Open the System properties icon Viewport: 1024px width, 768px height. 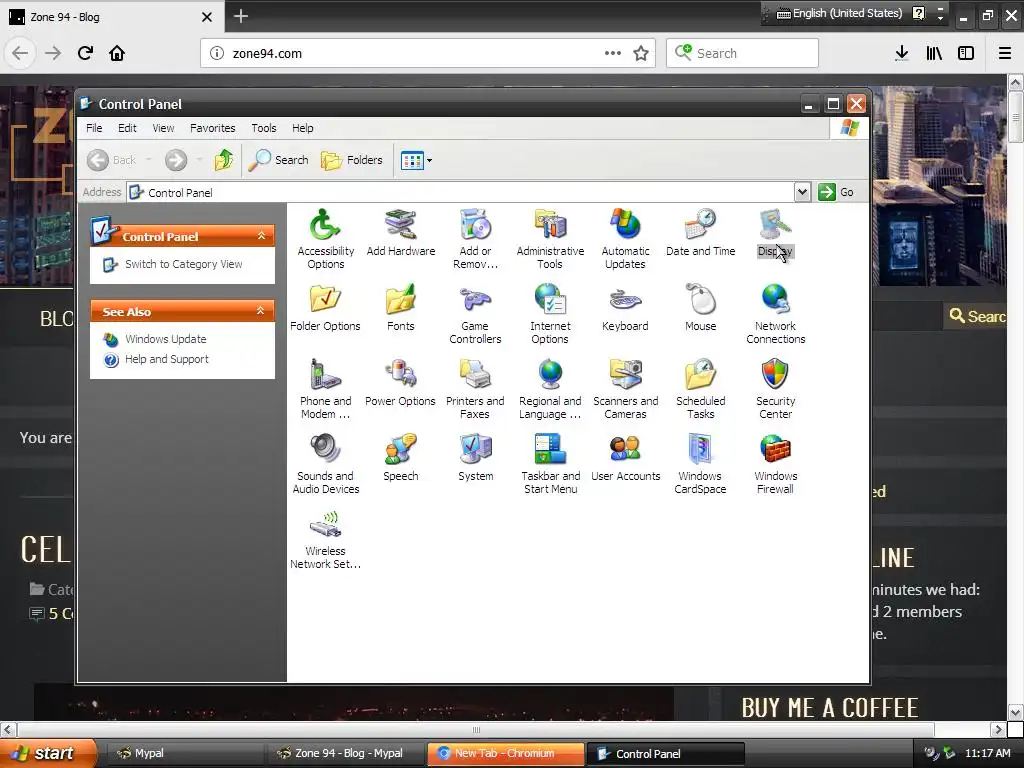(x=475, y=457)
